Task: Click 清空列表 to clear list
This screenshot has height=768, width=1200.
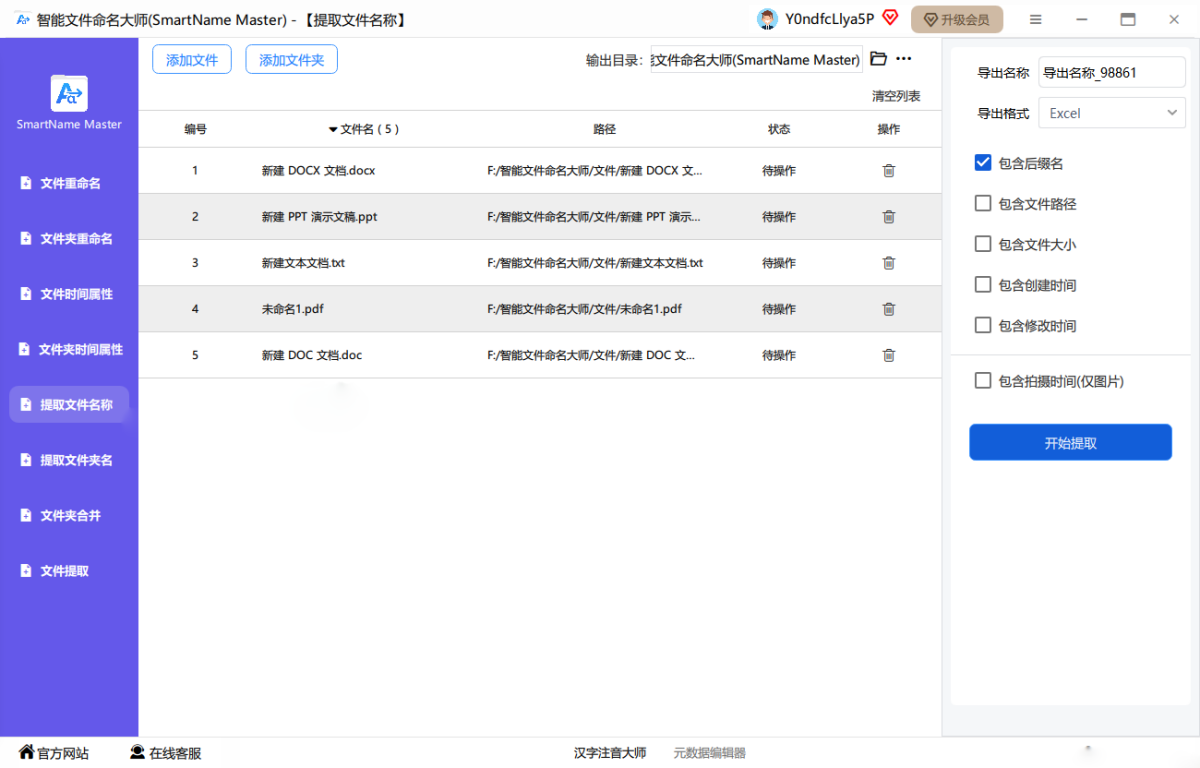Action: [x=895, y=97]
